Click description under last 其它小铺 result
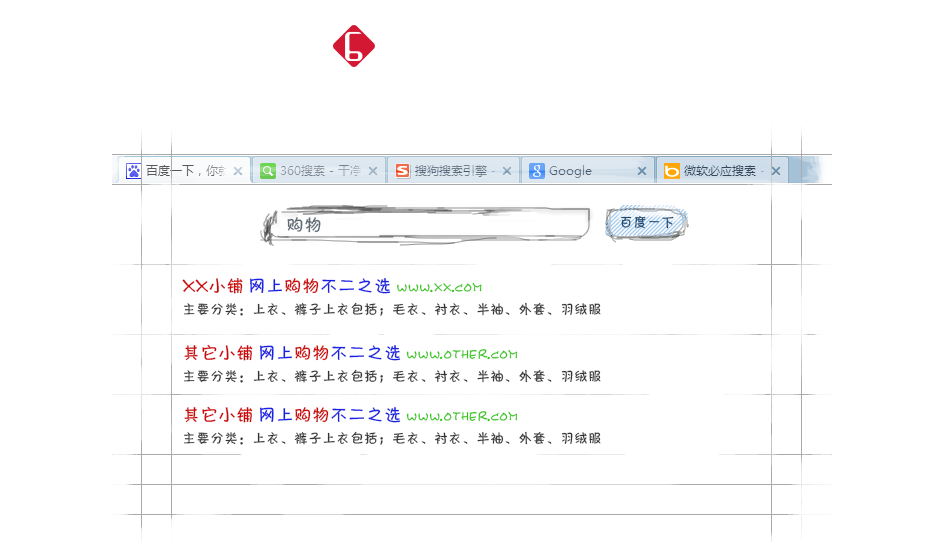 point(392,438)
